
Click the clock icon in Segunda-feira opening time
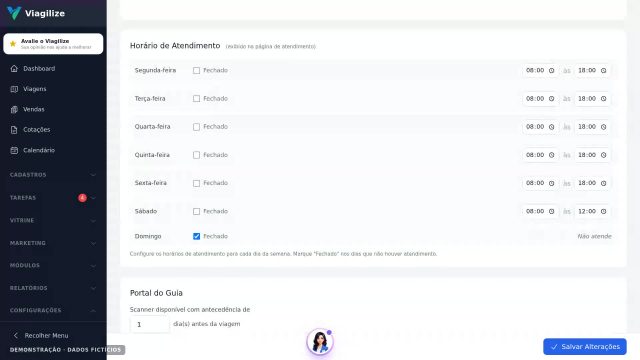tap(551, 71)
